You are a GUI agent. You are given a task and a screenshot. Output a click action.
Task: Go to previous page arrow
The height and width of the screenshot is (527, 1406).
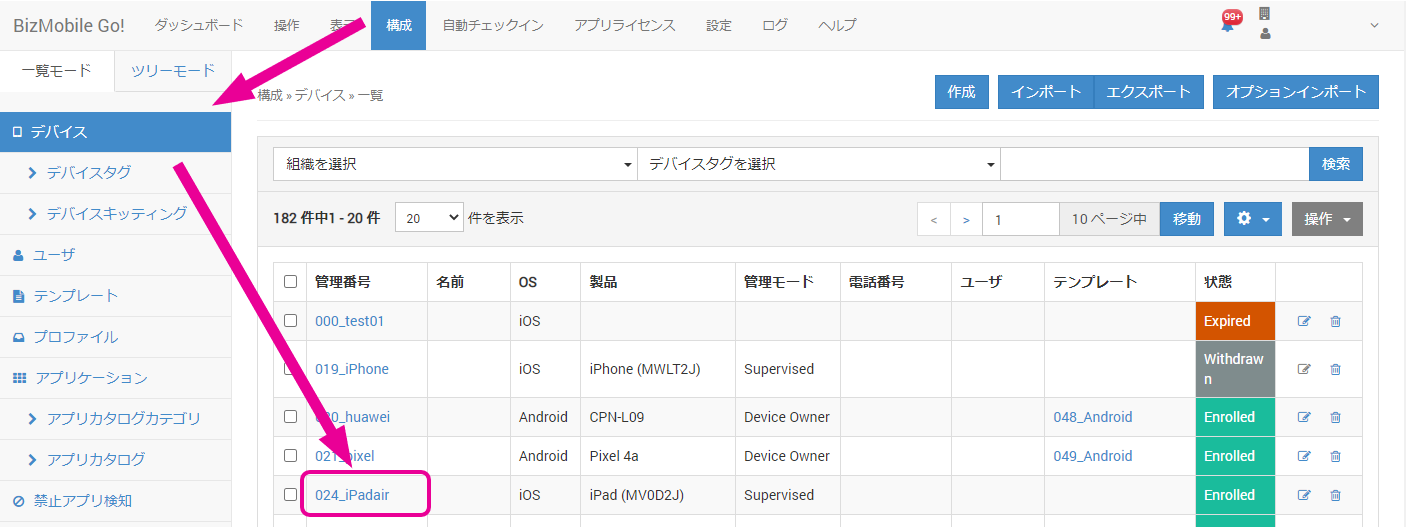(933, 219)
